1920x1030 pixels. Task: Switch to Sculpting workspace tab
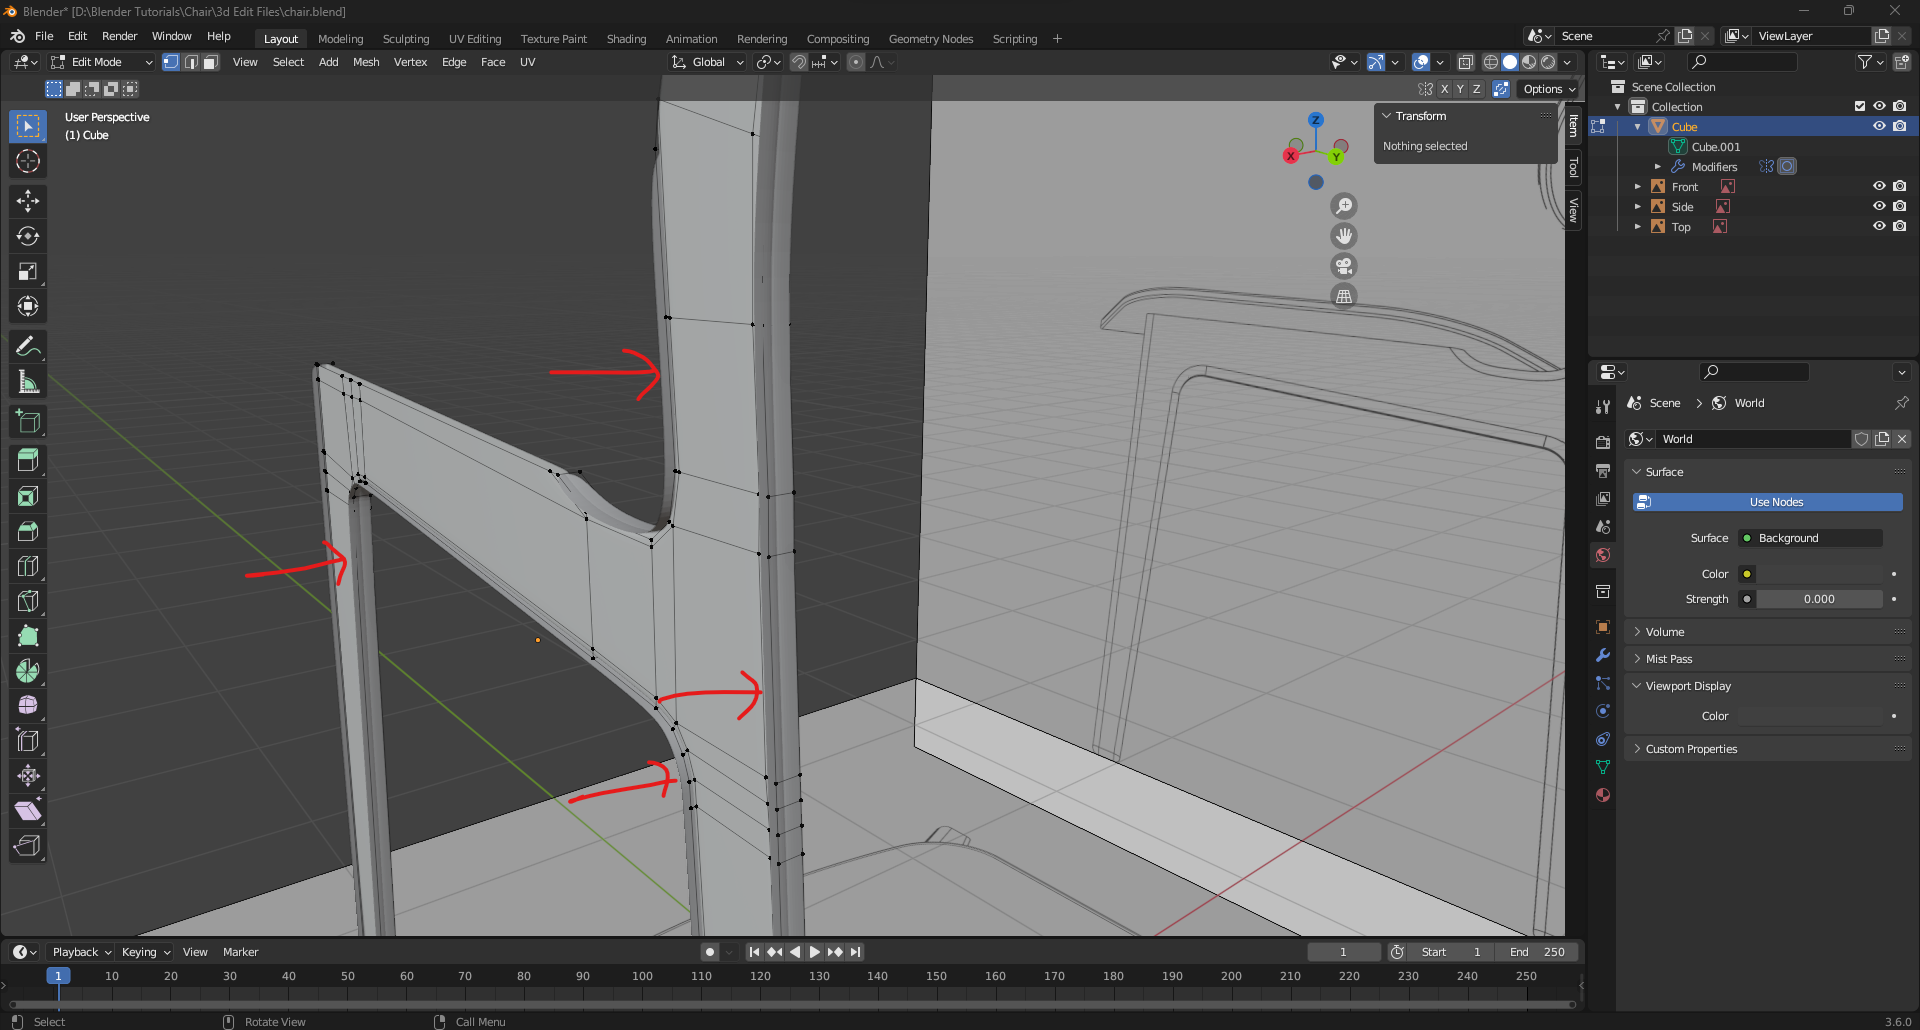pos(406,39)
